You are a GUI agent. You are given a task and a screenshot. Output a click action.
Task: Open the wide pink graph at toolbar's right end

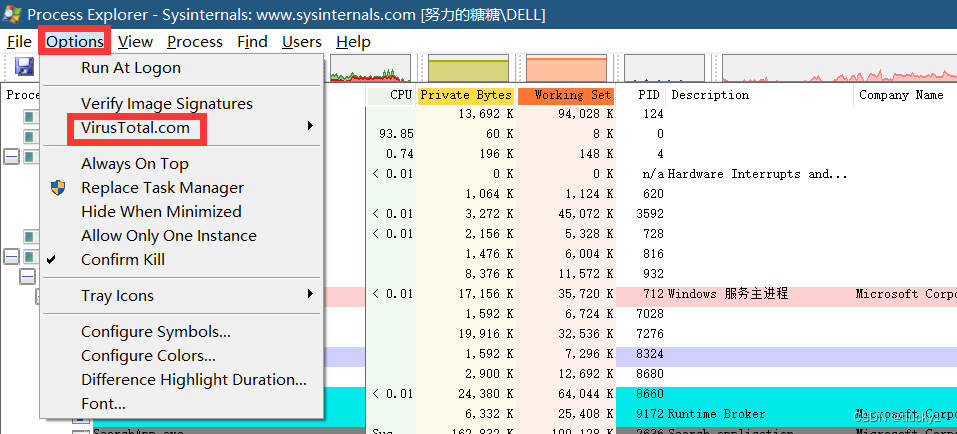point(839,68)
